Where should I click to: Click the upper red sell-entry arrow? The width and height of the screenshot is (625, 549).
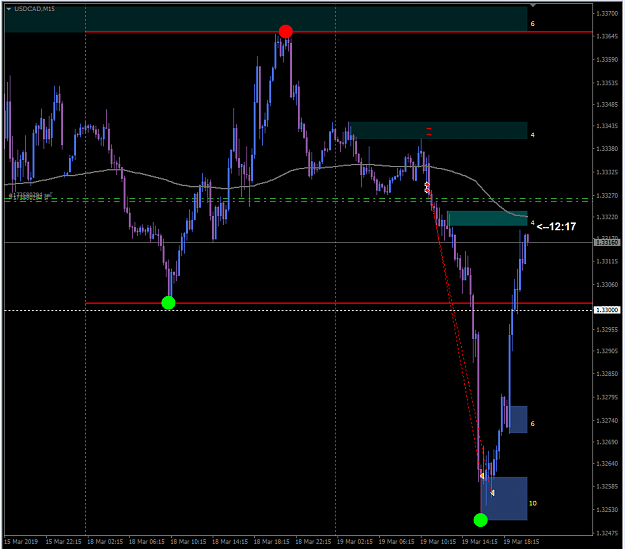(x=427, y=185)
